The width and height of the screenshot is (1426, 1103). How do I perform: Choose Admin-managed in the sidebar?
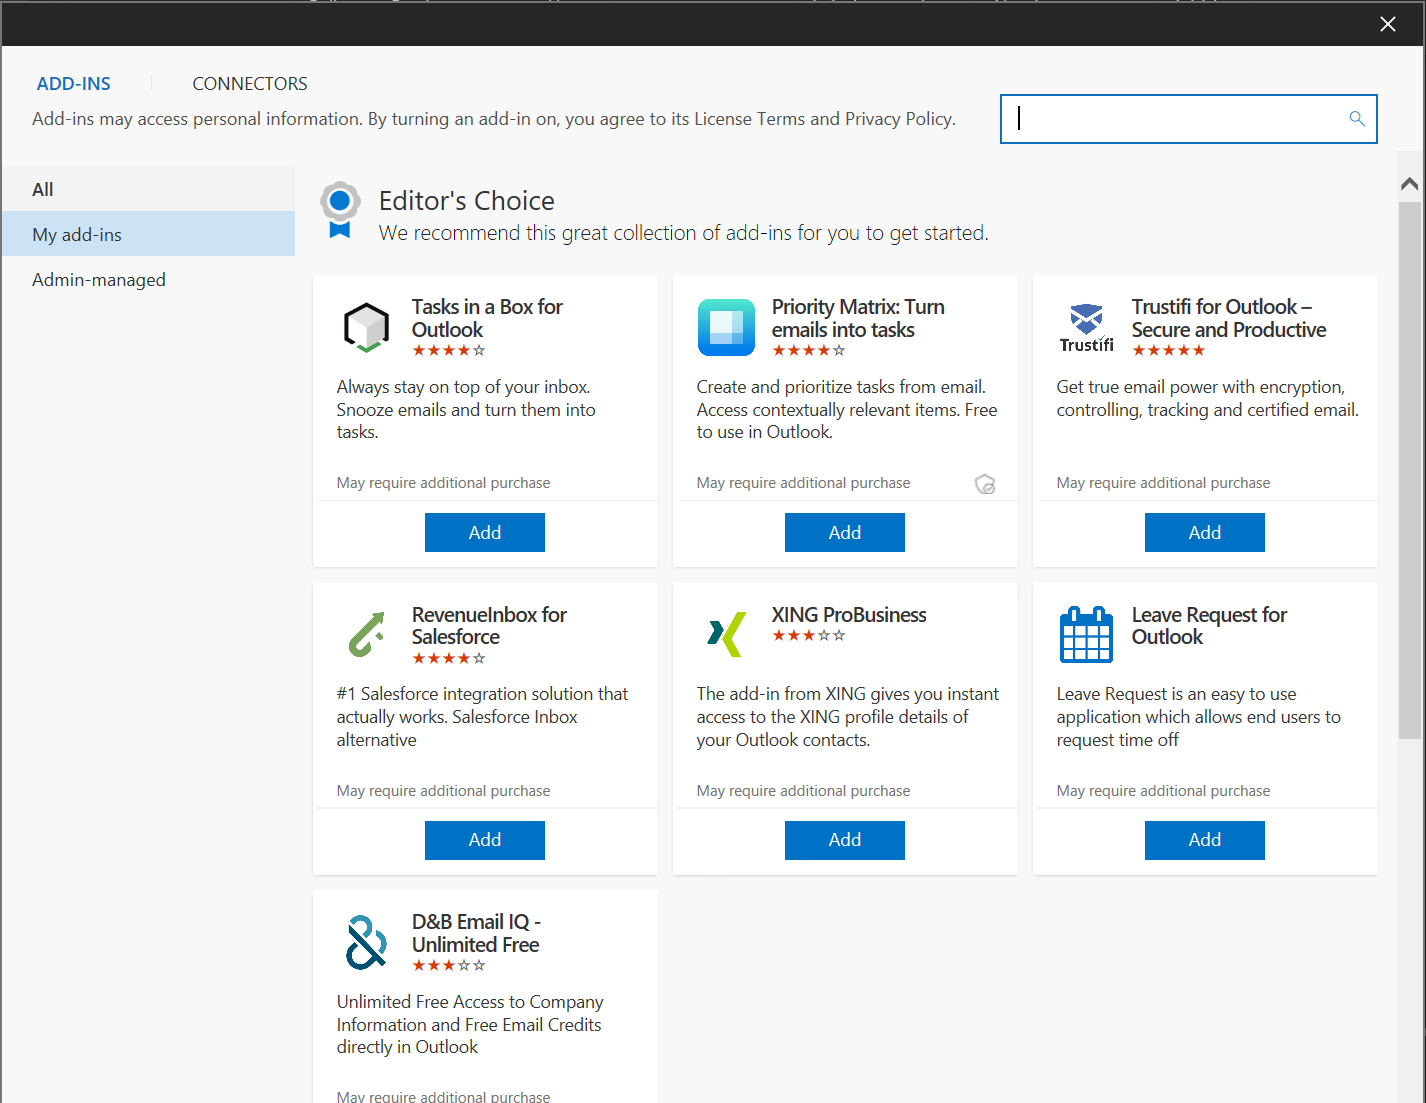click(99, 280)
